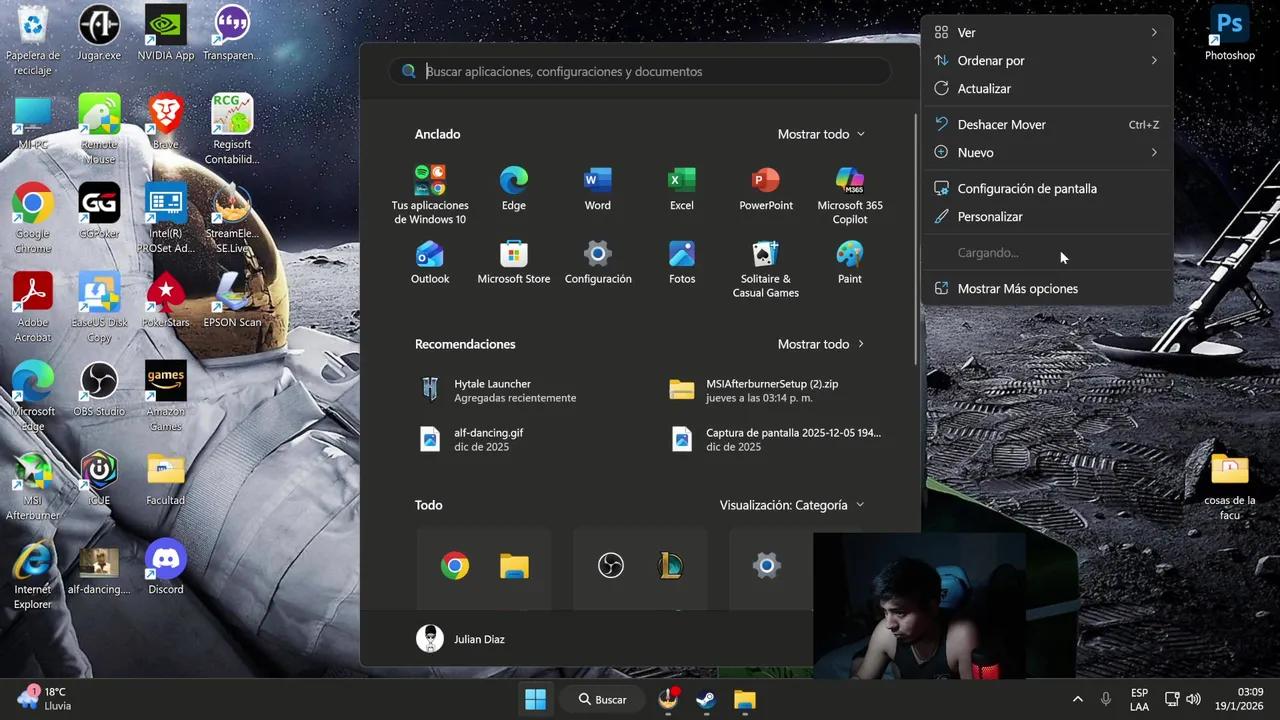Launch Paint from pinned apps
Screen dimensions: 1280x720
pos(849,262)
